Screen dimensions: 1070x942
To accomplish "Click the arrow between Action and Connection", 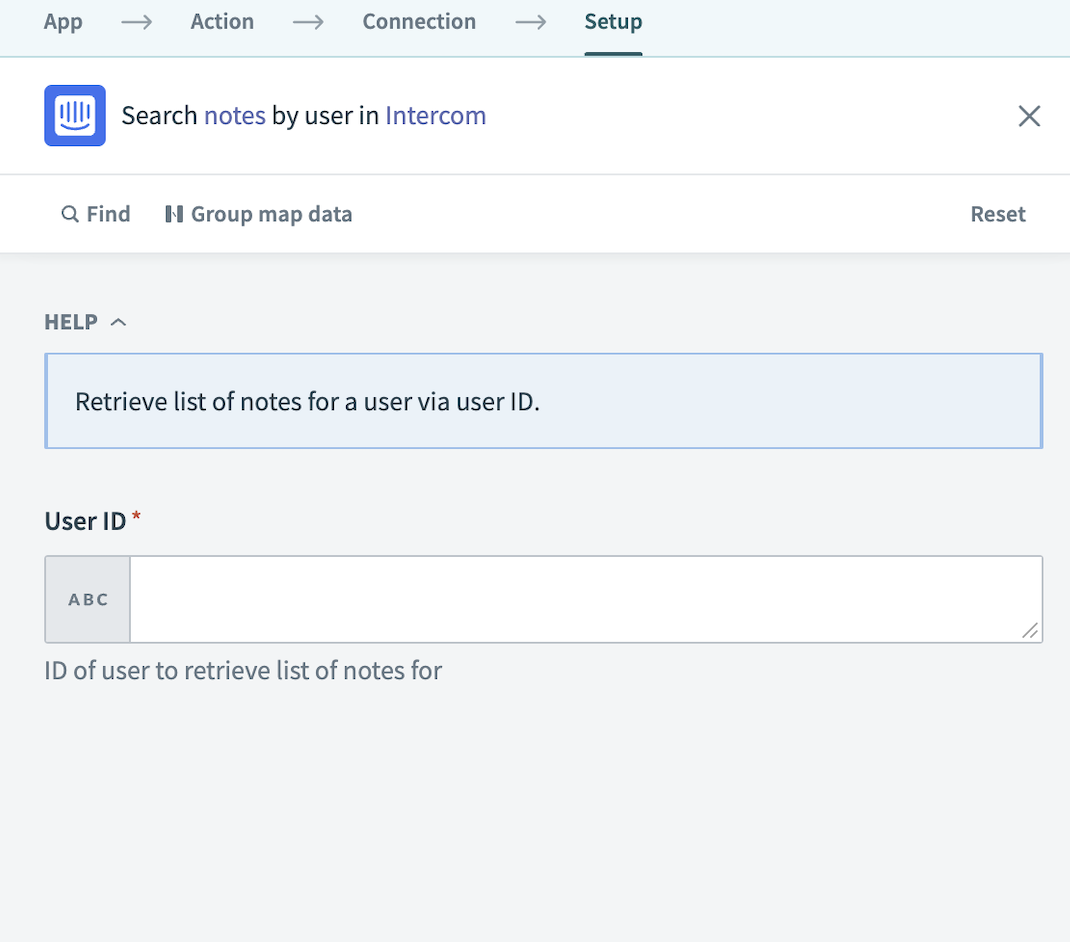I will (x=308, y=21).
